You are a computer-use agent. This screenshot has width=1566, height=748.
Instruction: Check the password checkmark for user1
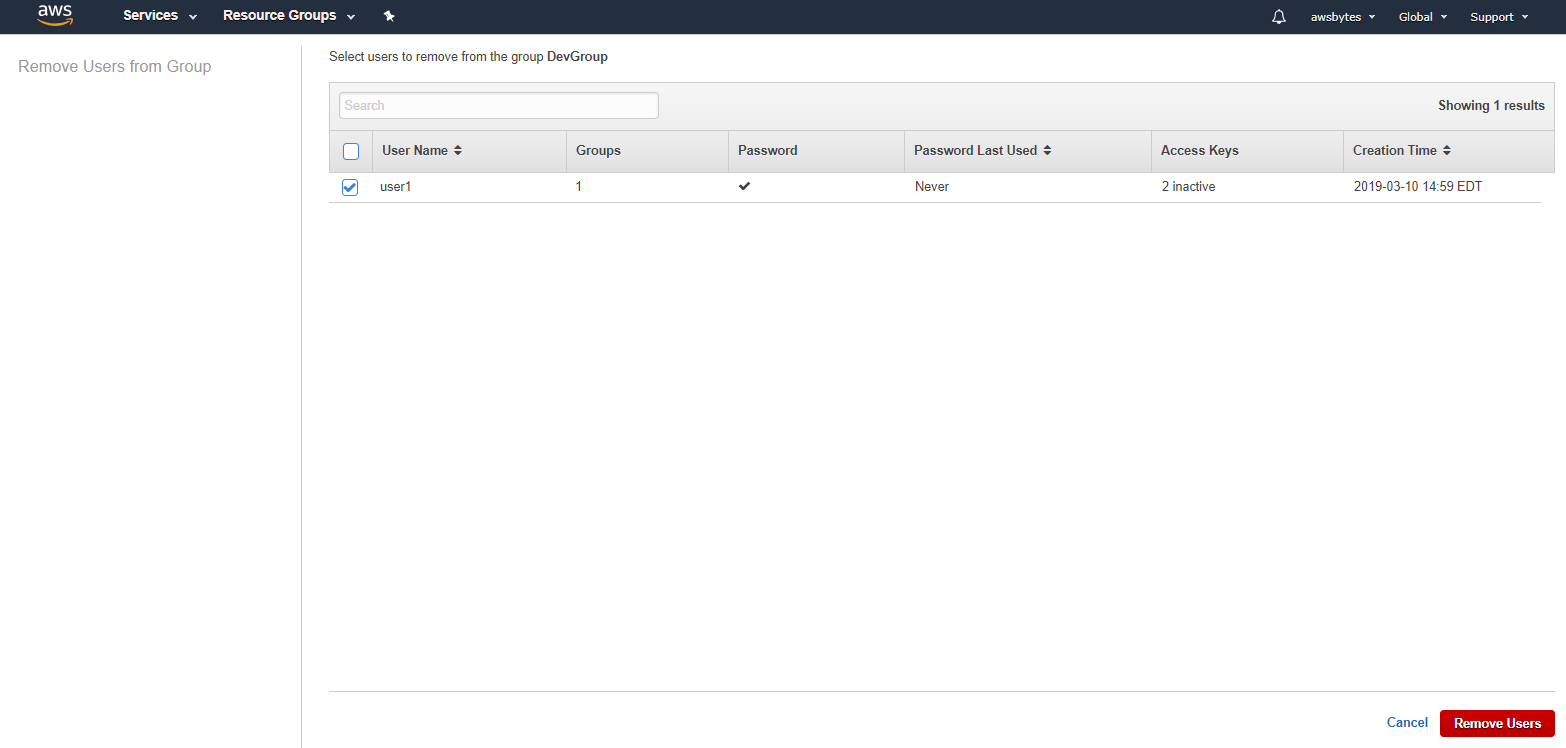coord(744,186)
